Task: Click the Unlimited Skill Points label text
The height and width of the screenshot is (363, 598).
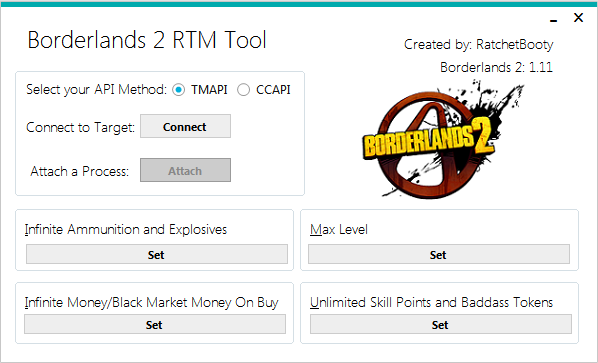Action: pos(431,302)
